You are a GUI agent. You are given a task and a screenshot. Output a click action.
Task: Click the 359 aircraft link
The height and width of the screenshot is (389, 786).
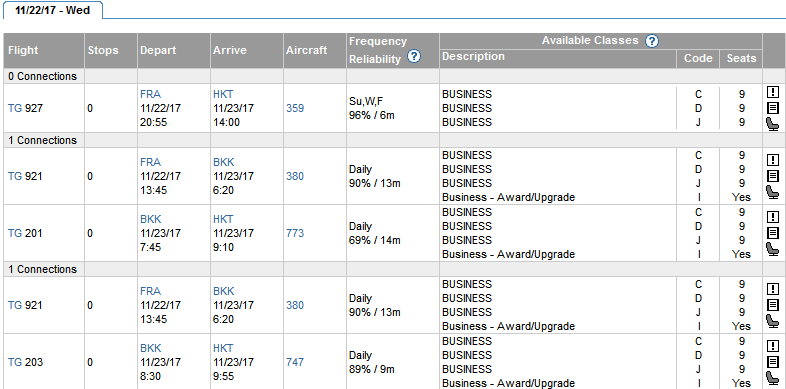(295, 108)
